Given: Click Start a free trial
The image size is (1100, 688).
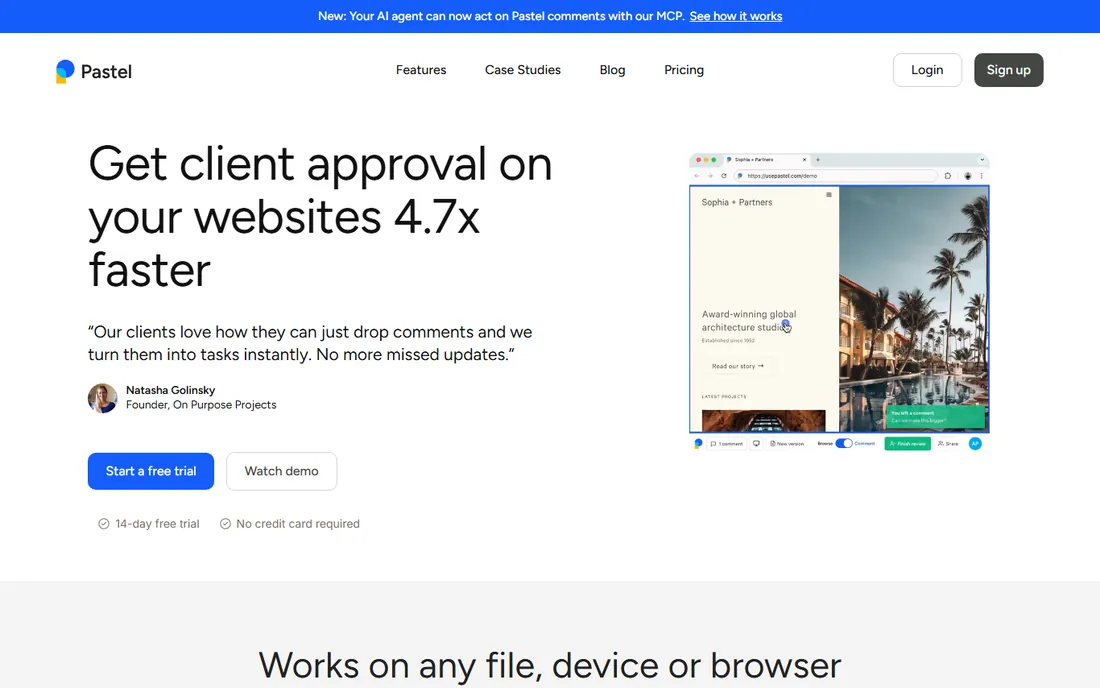Looking at the screenshot, I should tap(151, 471).
